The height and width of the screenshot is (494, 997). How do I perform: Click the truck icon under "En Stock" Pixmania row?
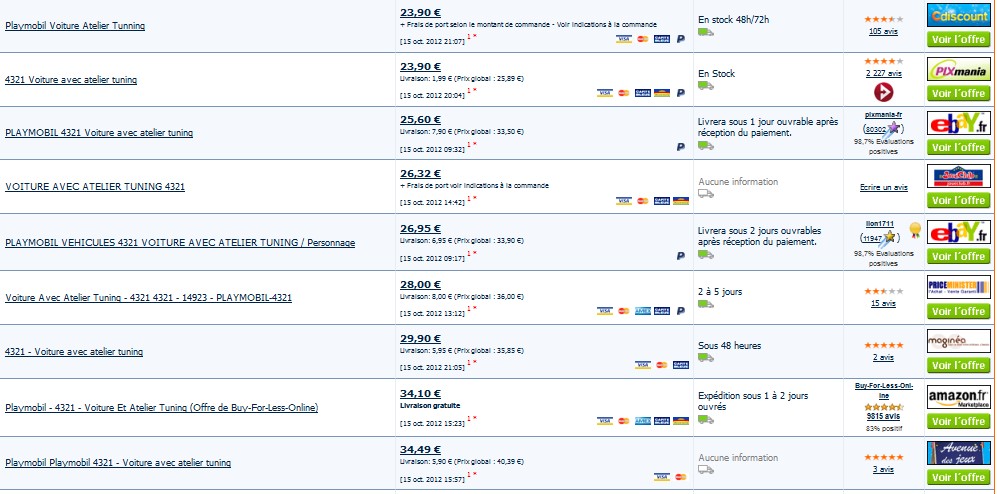[x=705, y=85]
